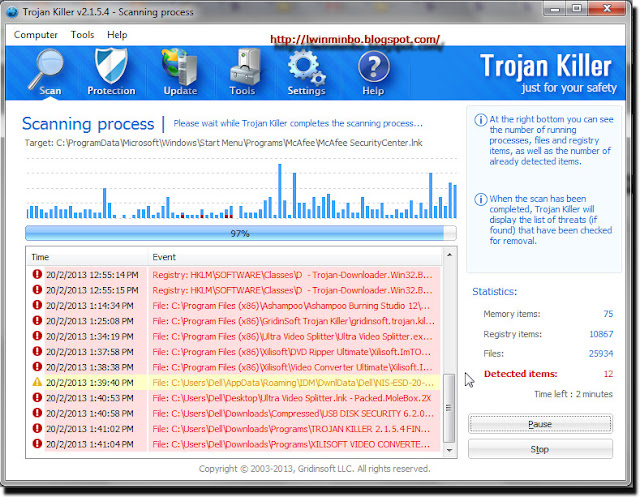
Task: Click the Statistics heading
Action: coord(495,291)
